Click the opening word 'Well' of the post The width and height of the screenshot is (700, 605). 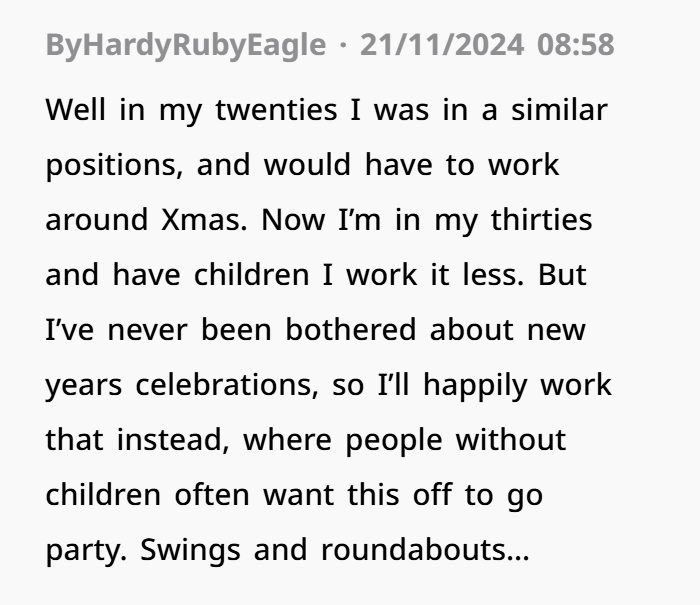coord(76,110)
